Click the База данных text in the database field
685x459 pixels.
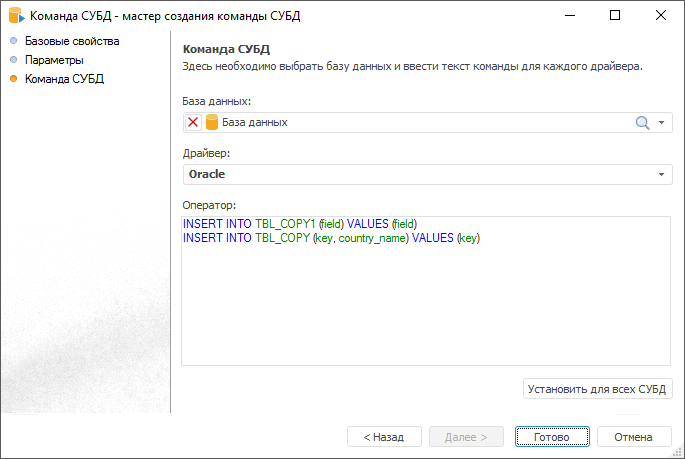click(255, 122)
